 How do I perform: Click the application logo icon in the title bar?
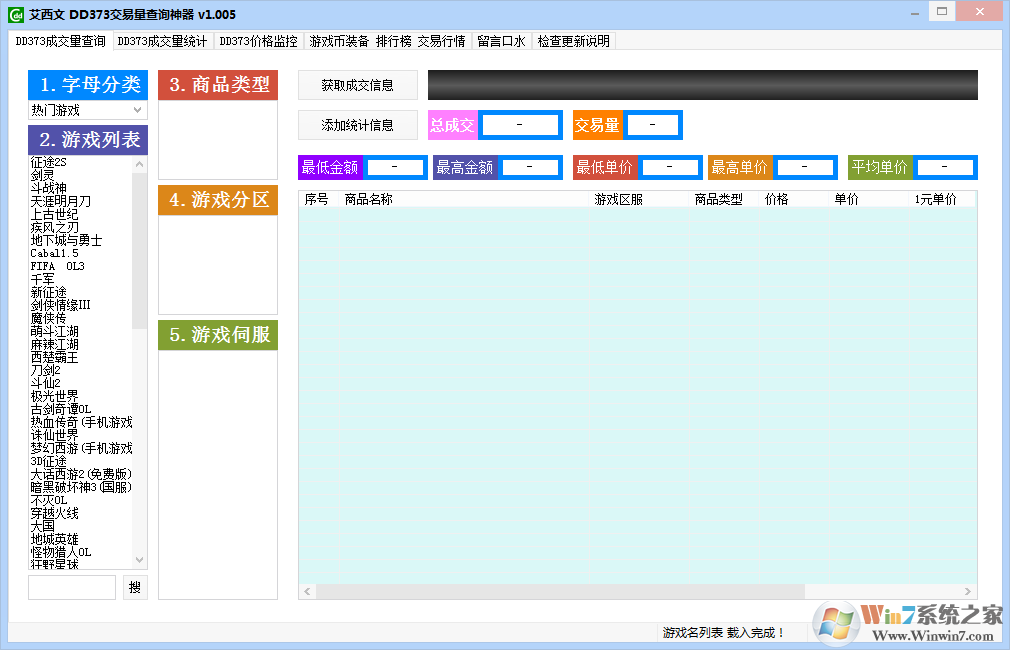[14, 14]
